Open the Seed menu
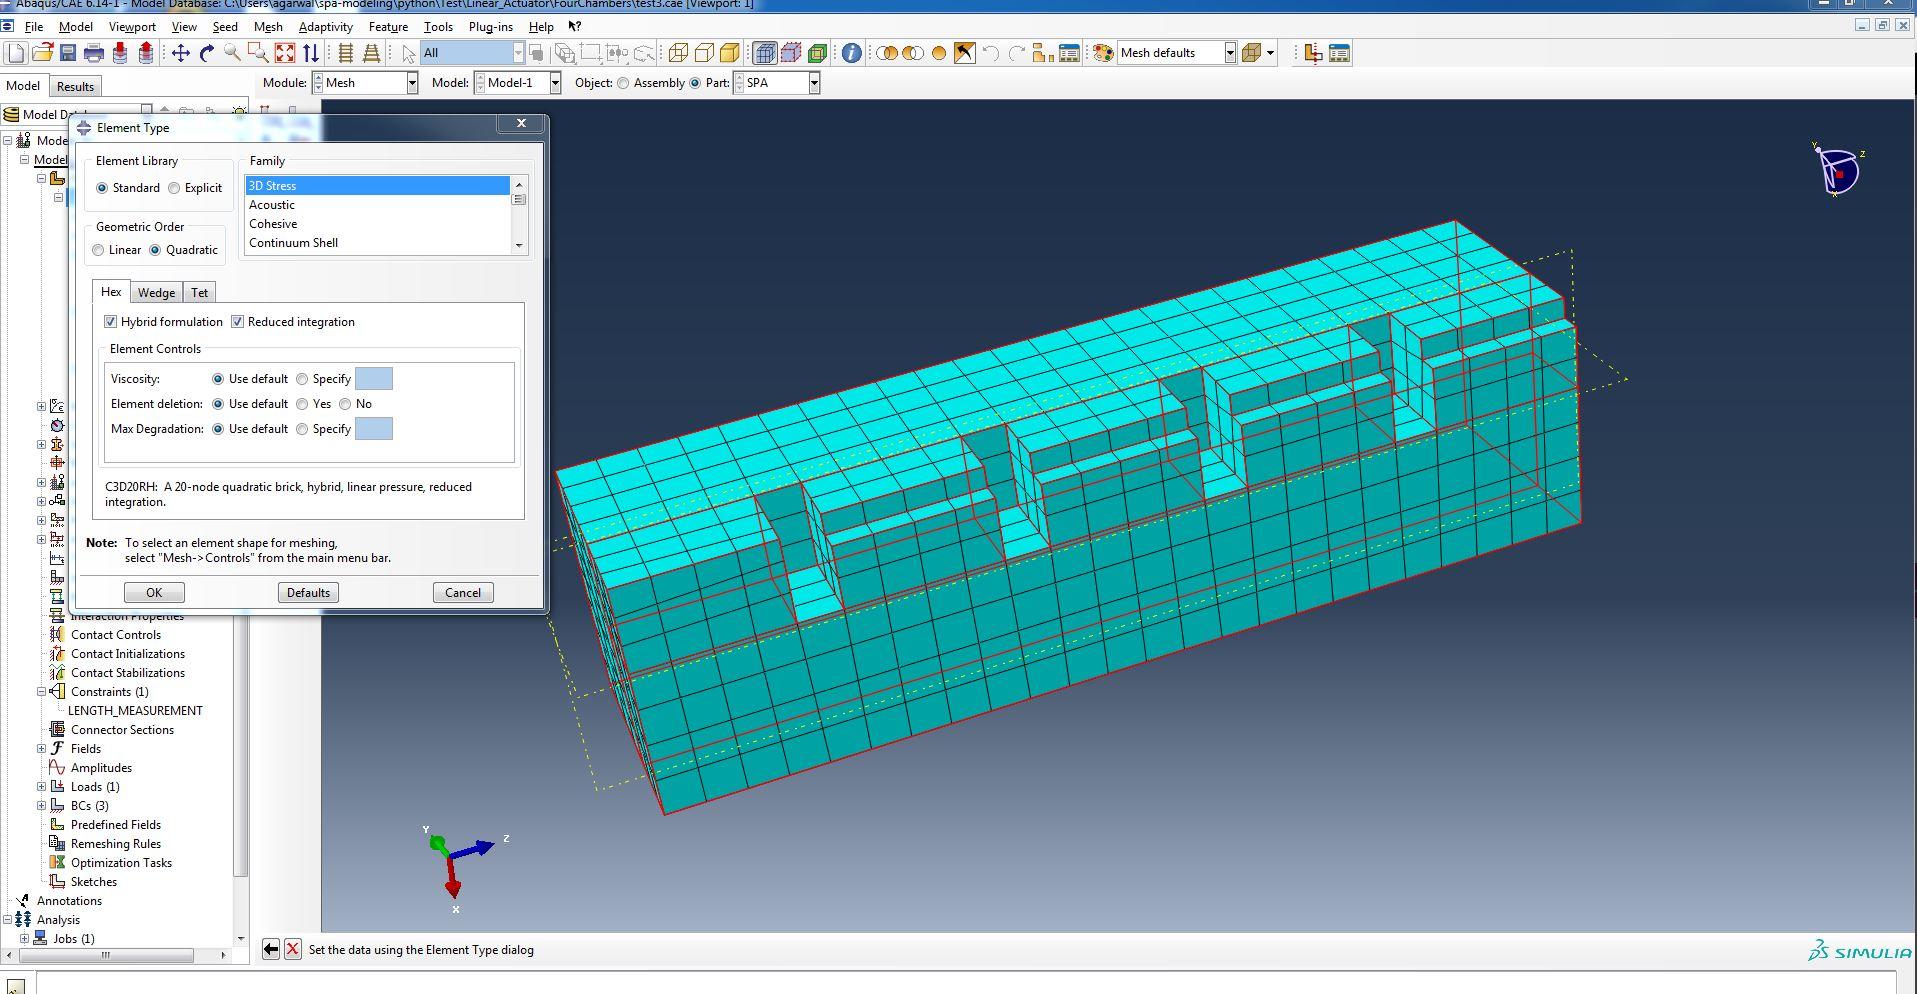 point(225,27)
